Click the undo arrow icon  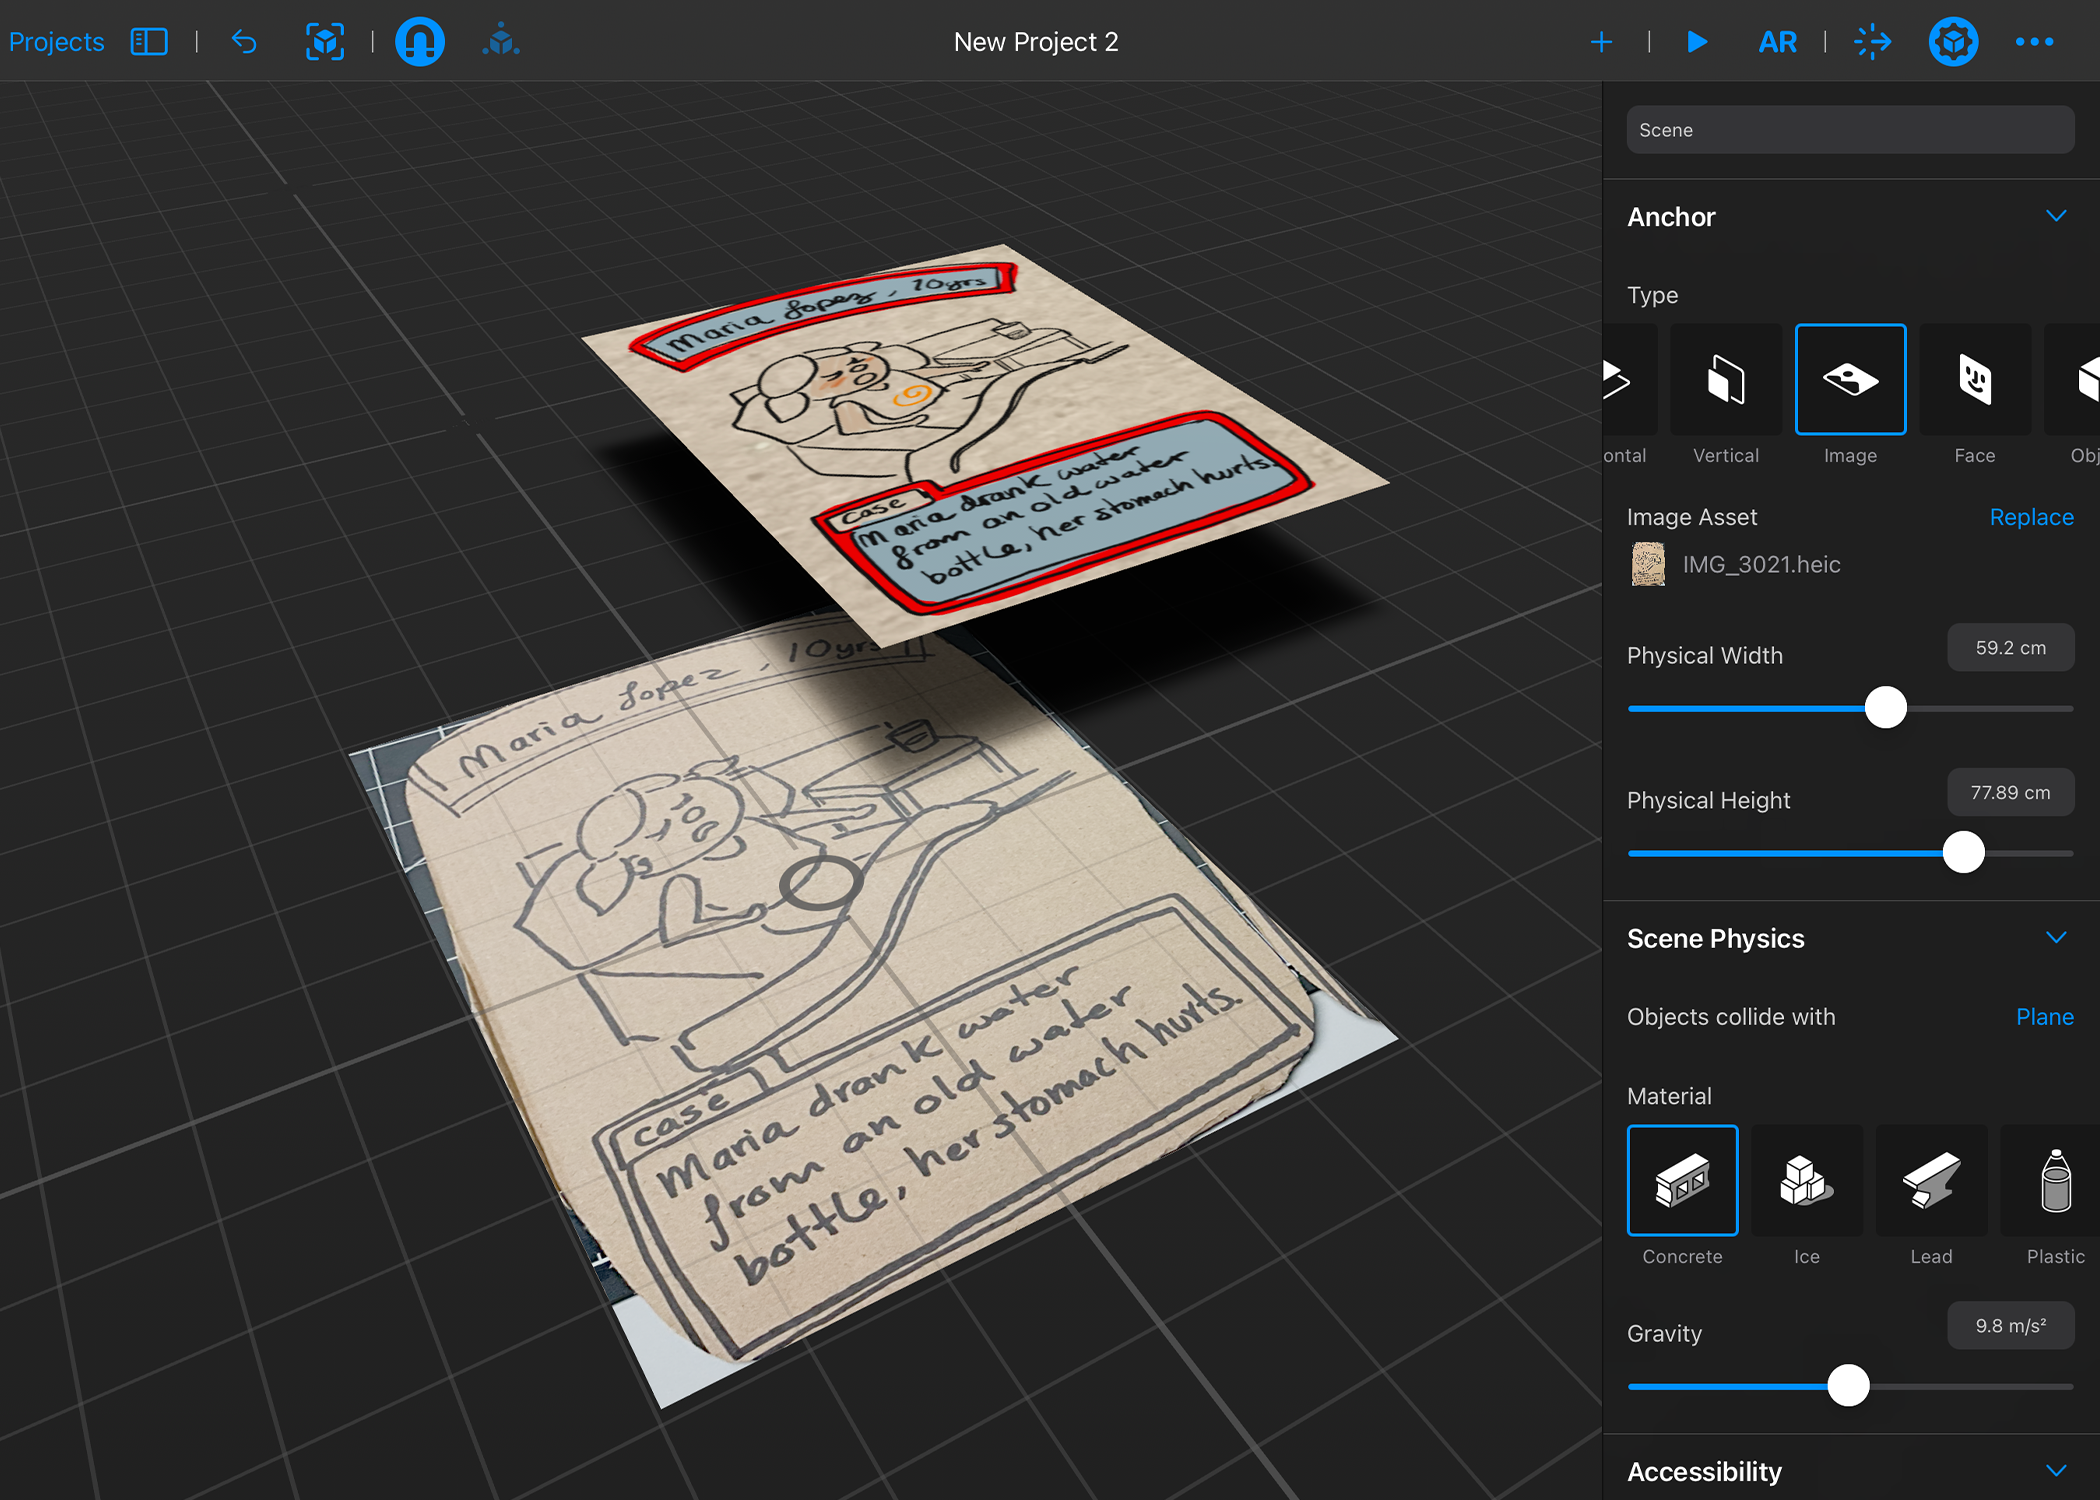tap(245, 42)
